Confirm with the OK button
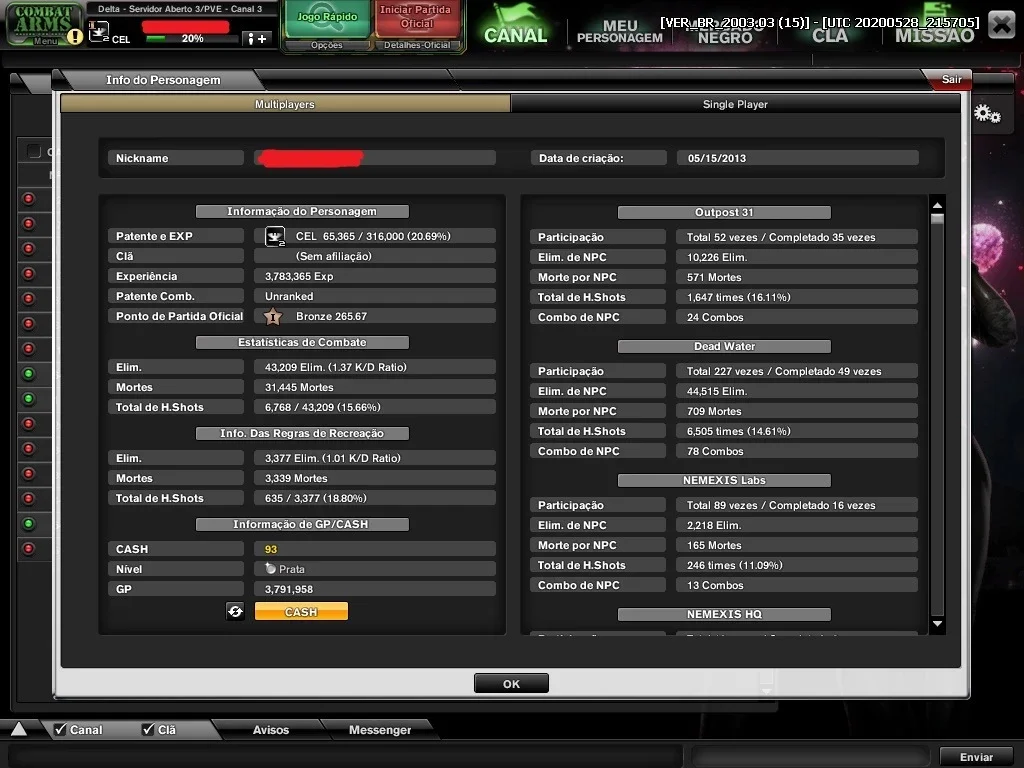This screenshot has width=1024, height=768. click(511, 683)
